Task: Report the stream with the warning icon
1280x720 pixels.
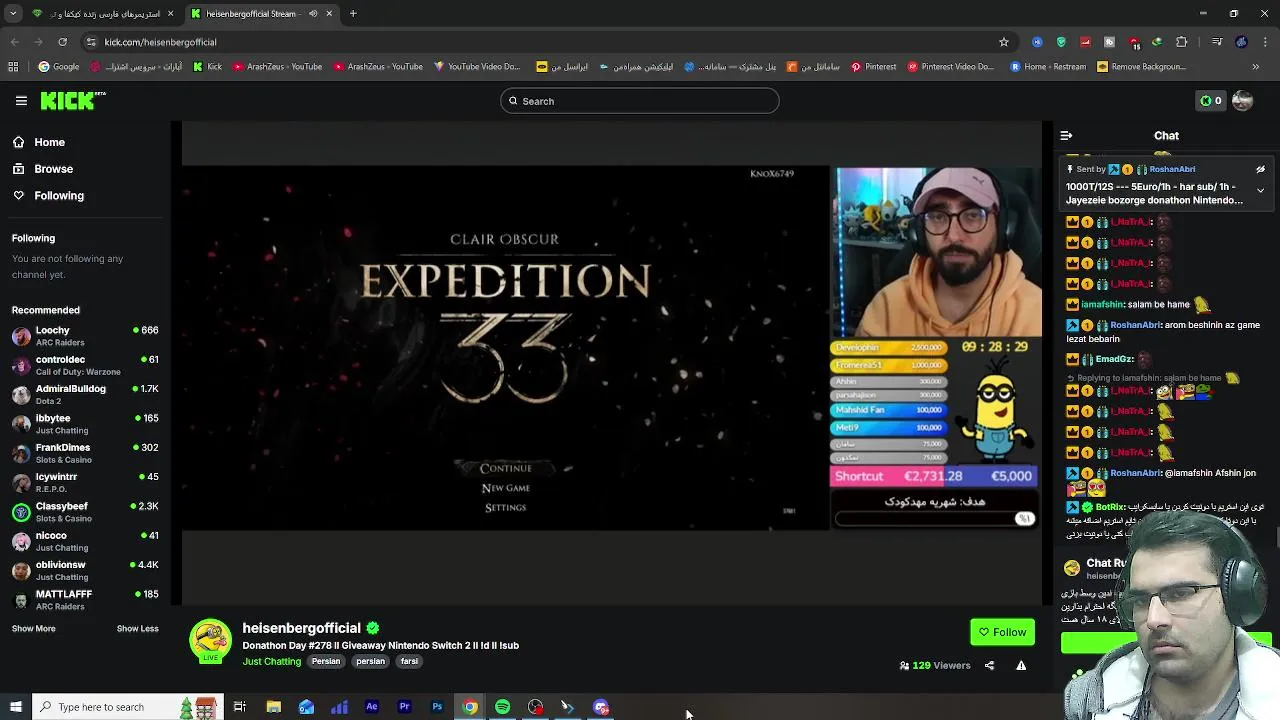Action: point(1021,665)
